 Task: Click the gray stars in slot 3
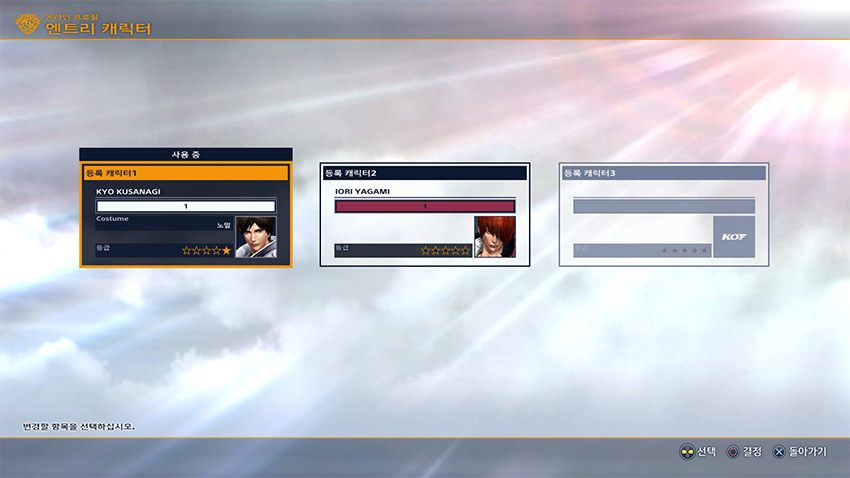pyautogui.click(x=685, y=250)
